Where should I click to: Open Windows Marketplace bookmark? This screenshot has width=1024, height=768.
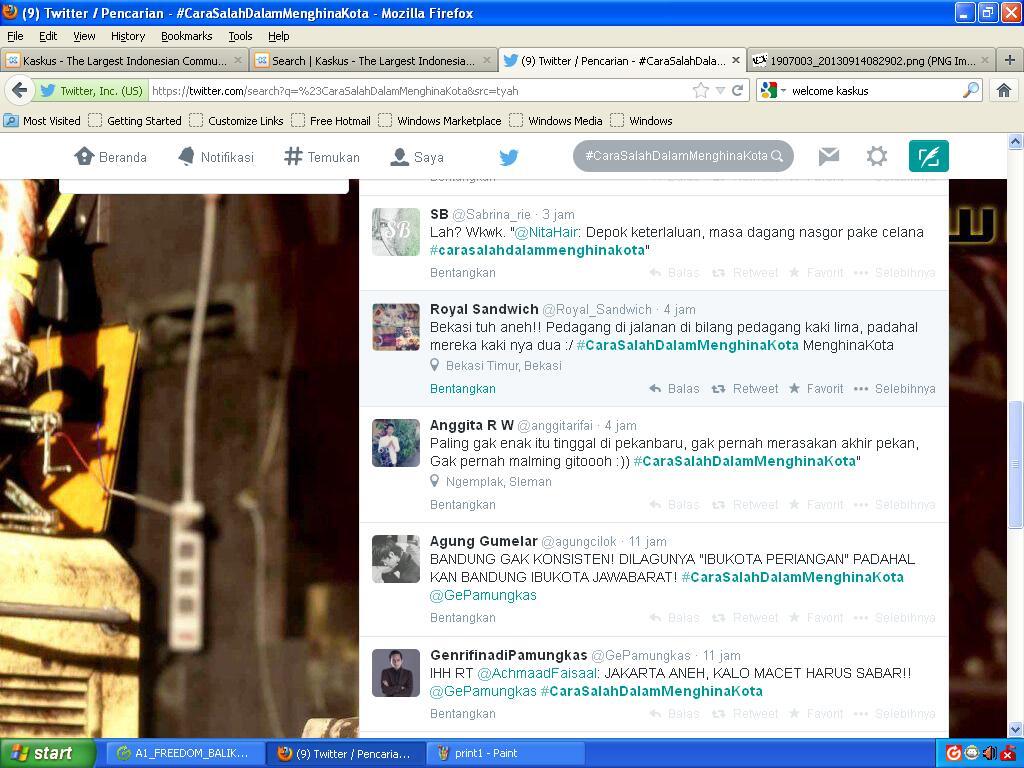pos(441,120)
